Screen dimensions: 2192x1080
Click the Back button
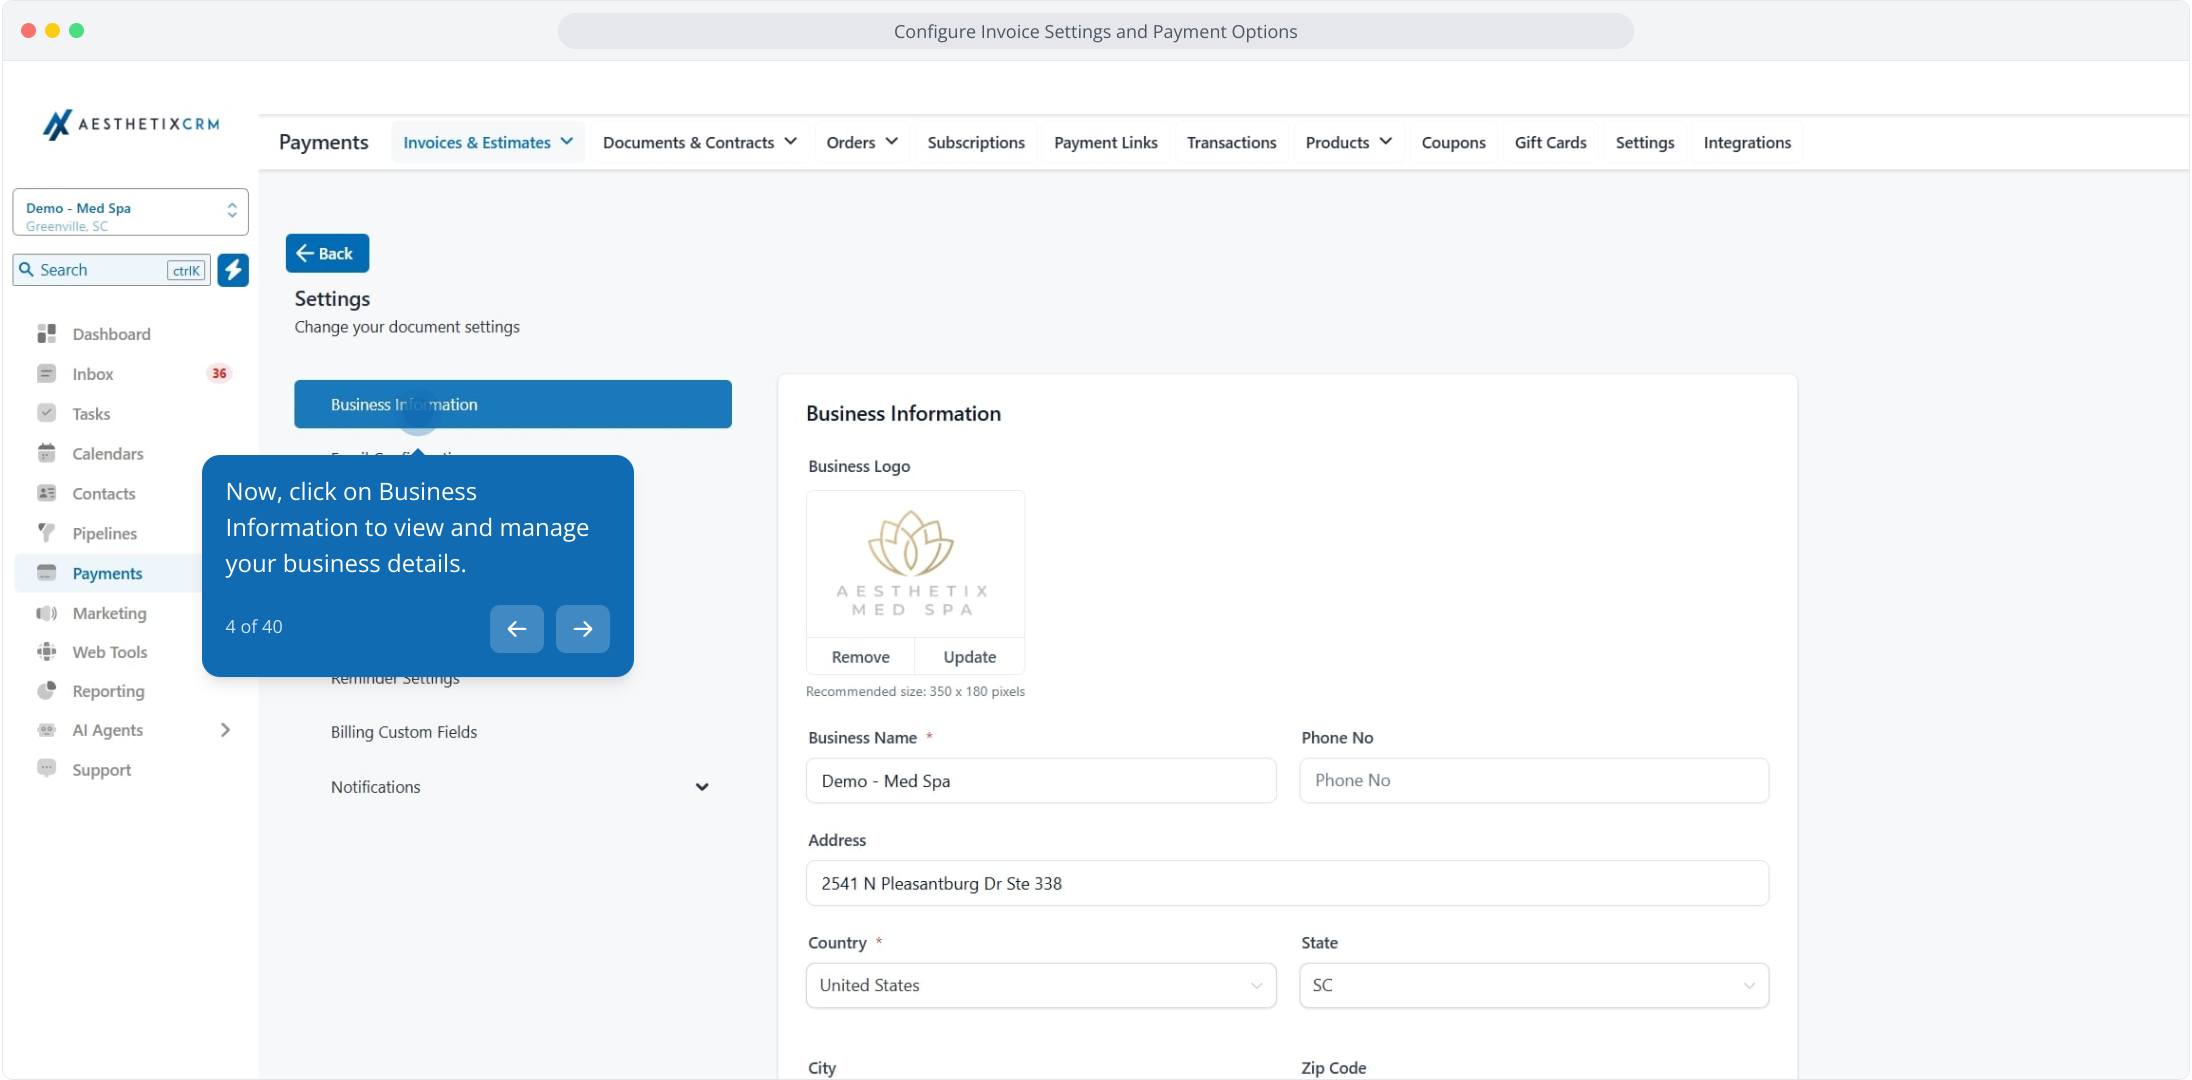coord(327,254)
